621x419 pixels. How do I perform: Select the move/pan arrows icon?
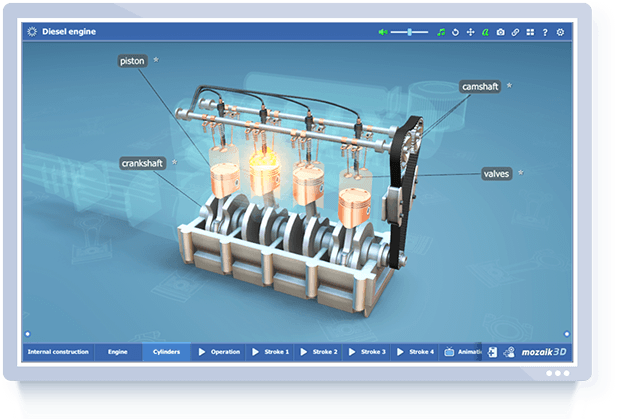[471, 32]
